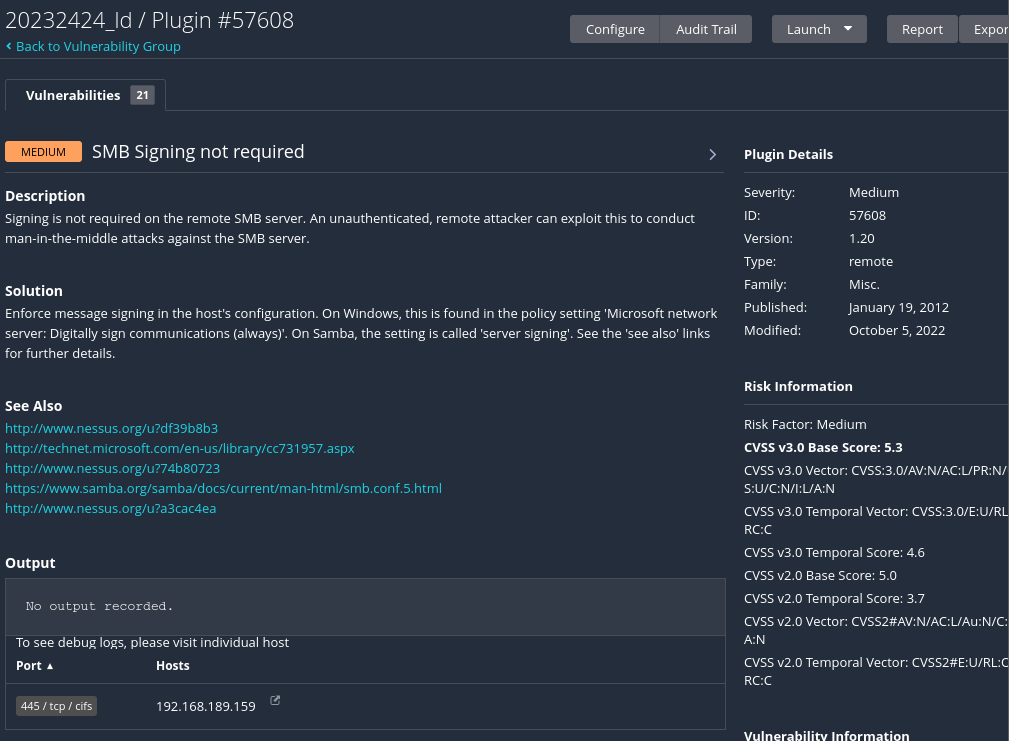Click the vulnerabilities count badge 21
This screenshot has height=741, width=1009.
tap(142, 95)
